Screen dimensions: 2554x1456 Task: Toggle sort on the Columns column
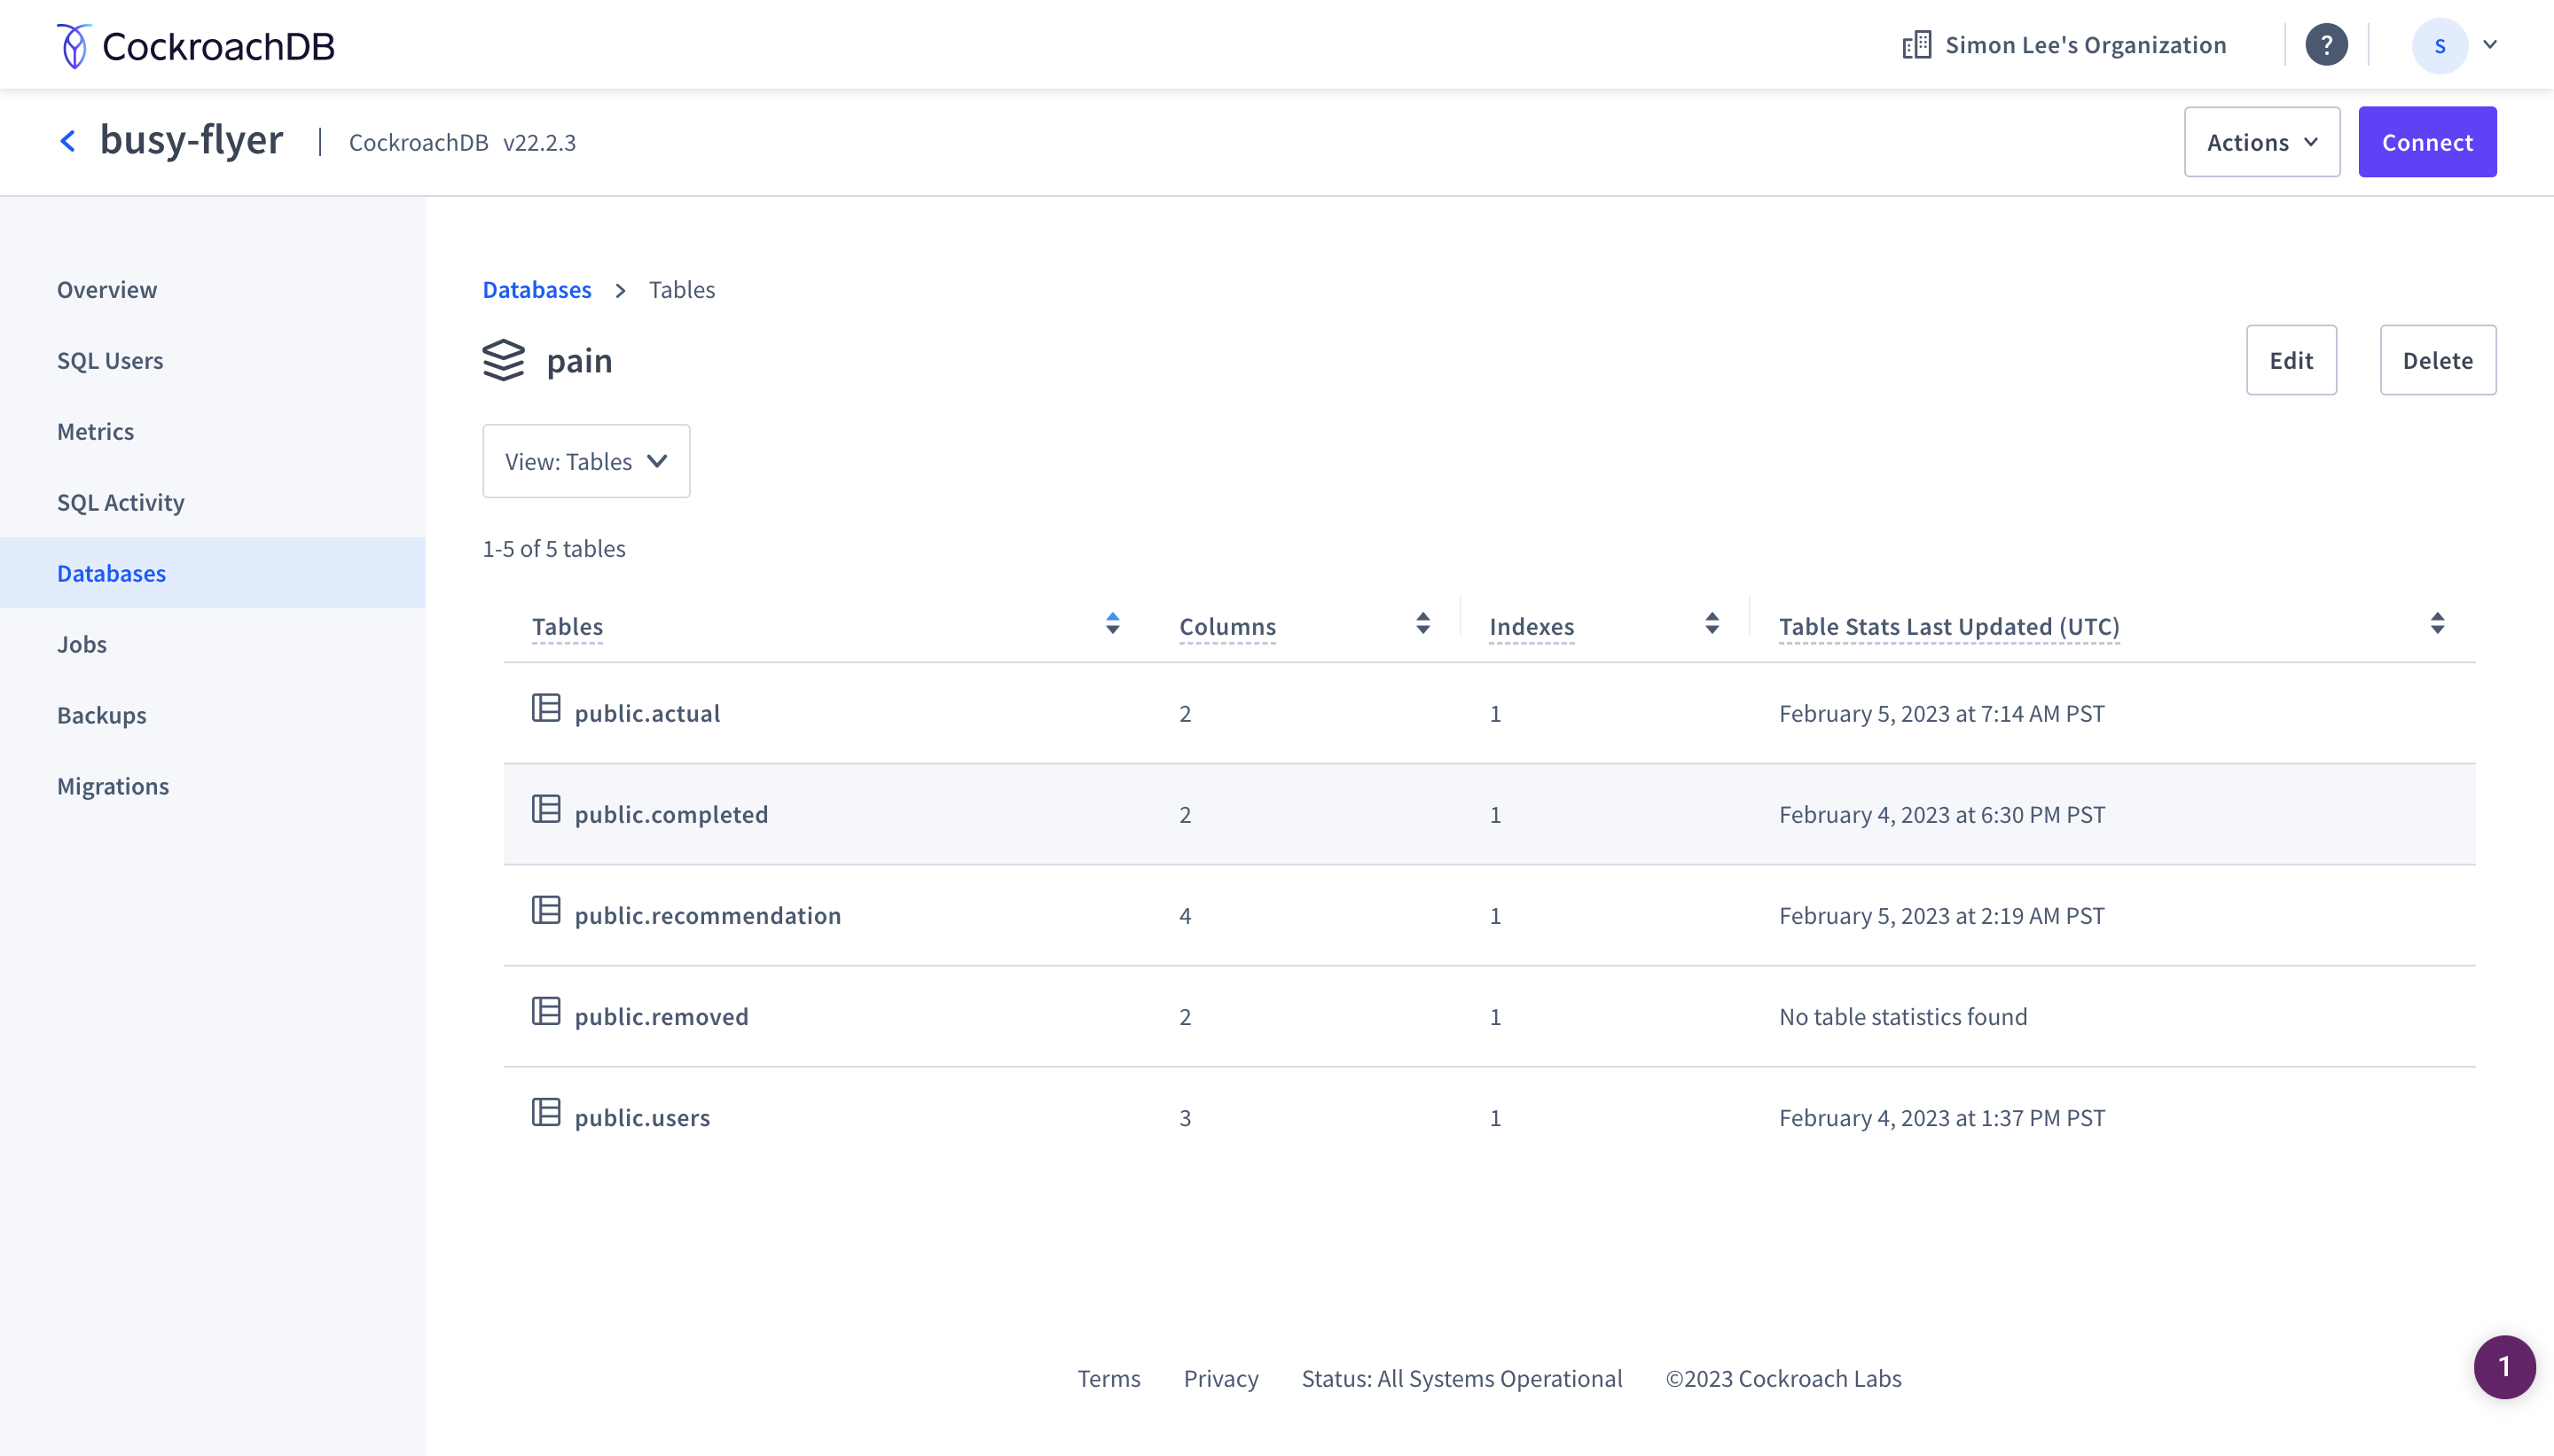point(1422,624)
